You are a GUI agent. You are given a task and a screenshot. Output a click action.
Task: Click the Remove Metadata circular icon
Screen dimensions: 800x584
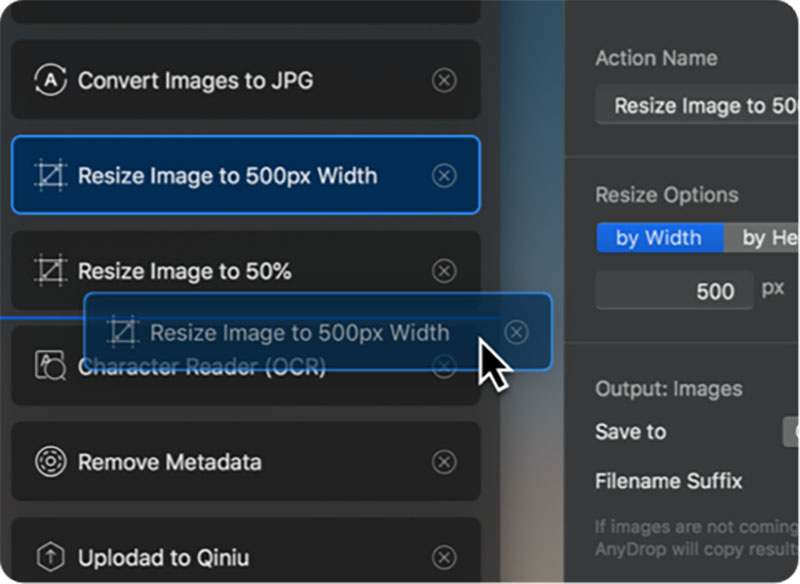click(x=50, y=462)
